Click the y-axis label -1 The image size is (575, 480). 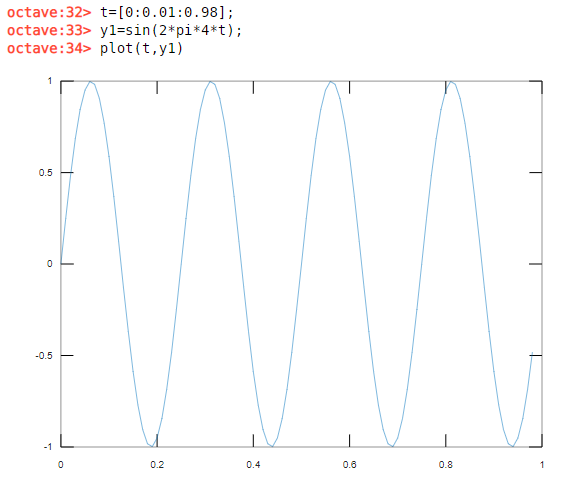pyautogui.click(x=48, y=447)
